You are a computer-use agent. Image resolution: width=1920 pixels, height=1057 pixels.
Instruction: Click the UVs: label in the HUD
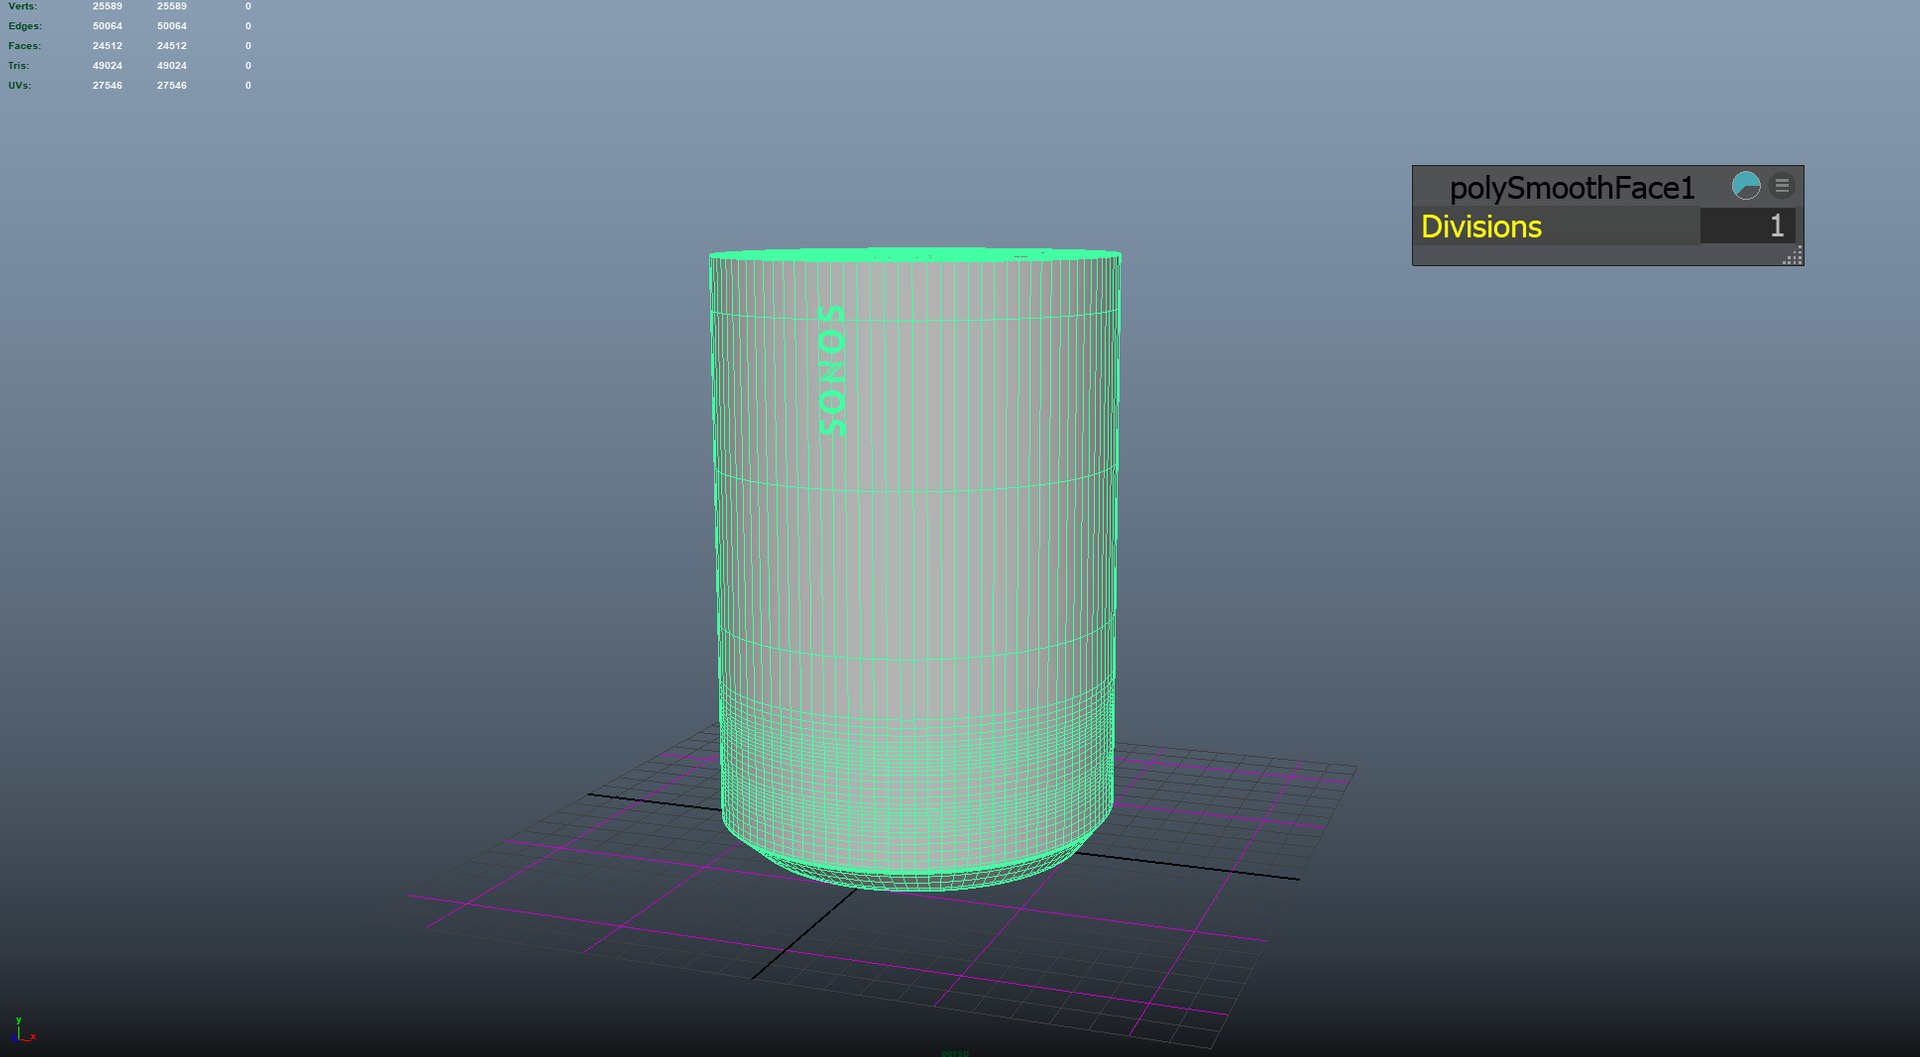[20, 86]
